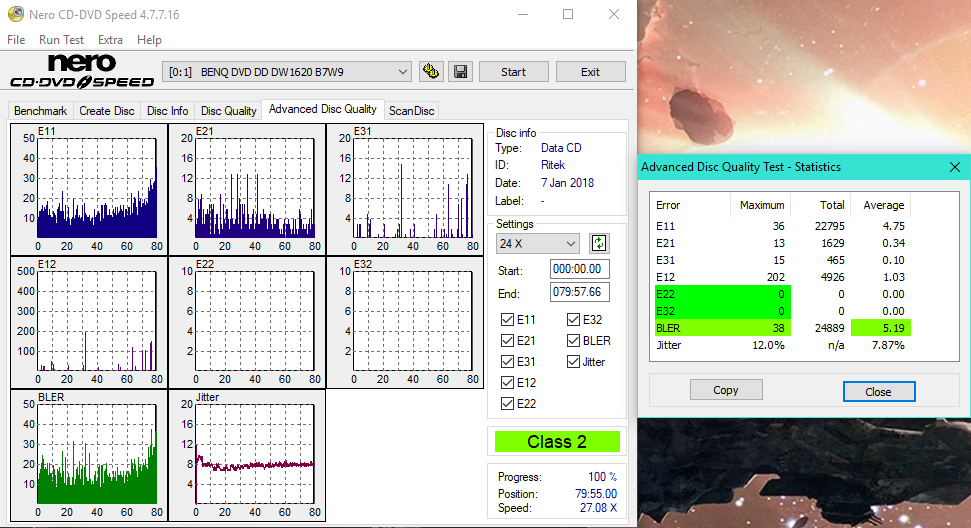Click the E31 error graph
This screenshot has height=528, width=971.
(405, 189)
